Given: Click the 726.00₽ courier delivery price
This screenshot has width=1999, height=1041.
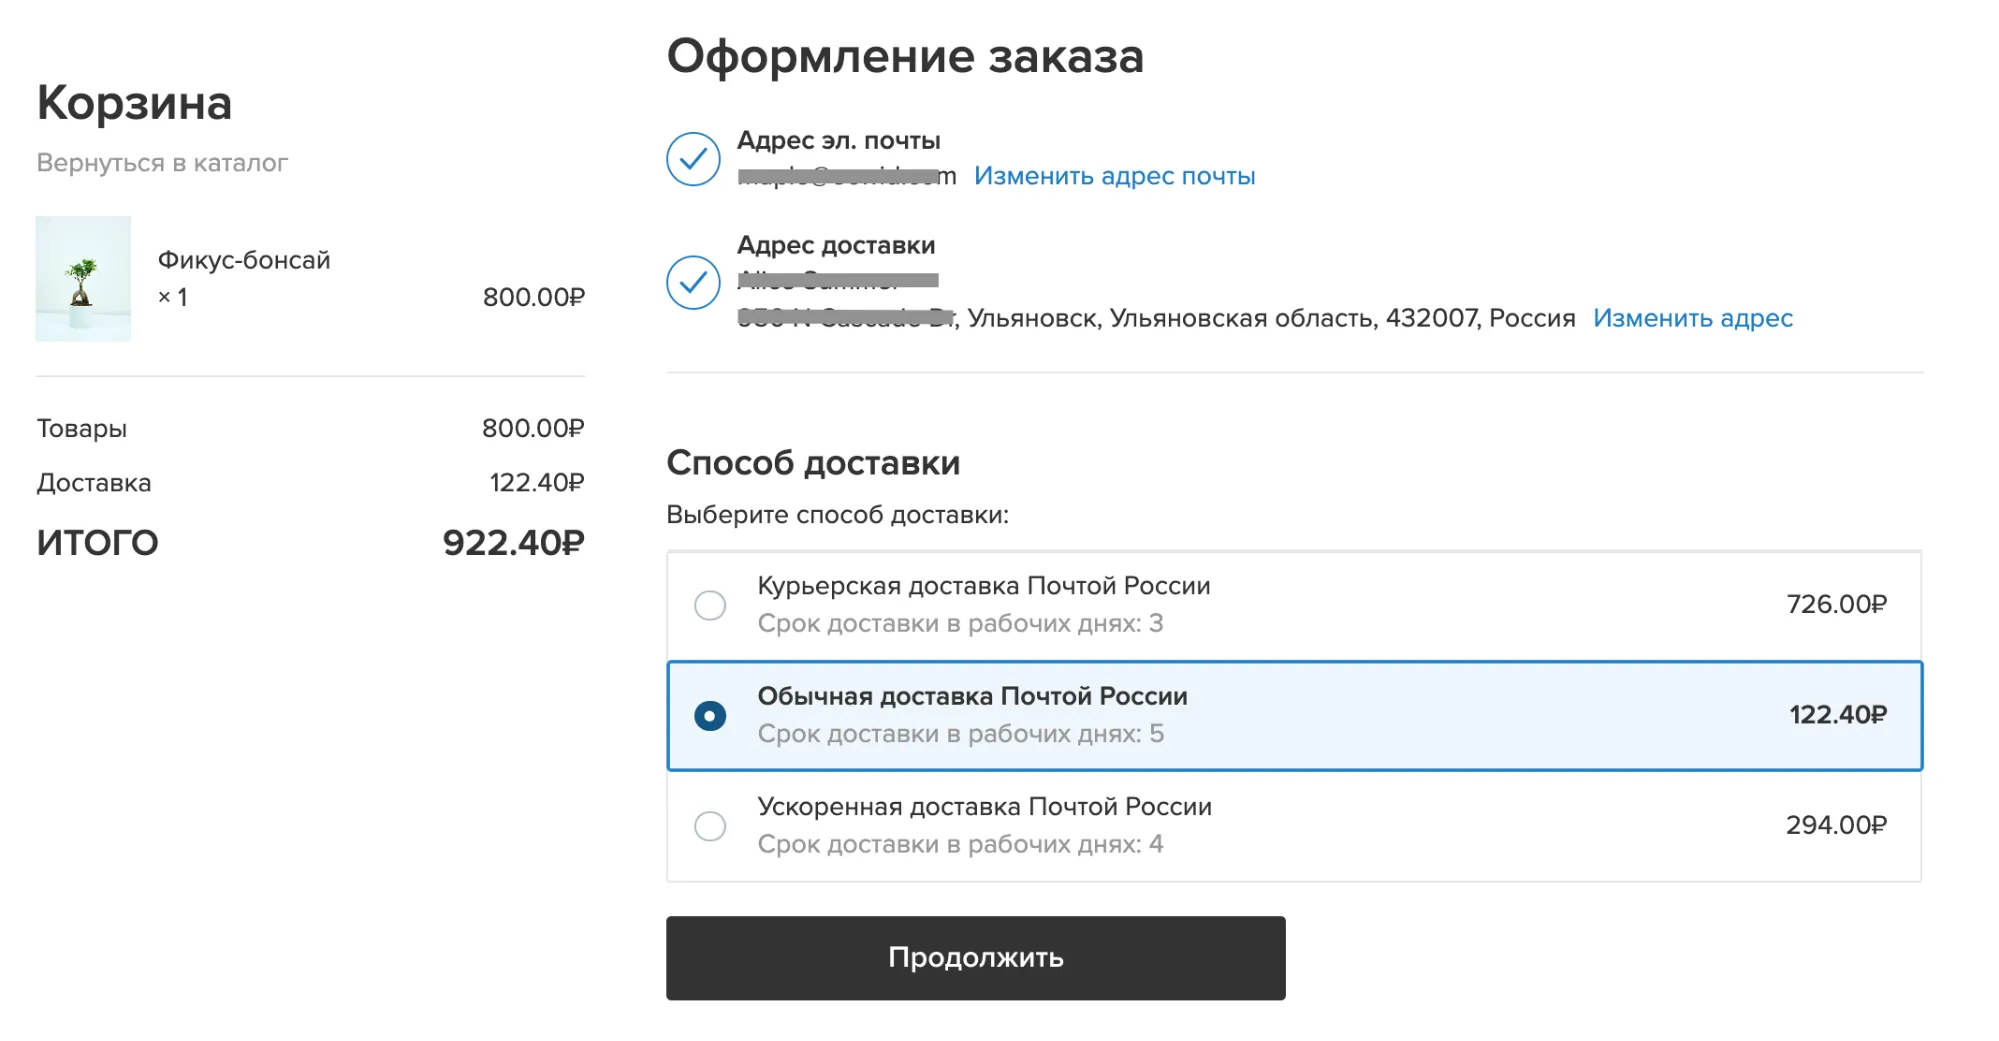Looking at the screenshot, I should (x=1837, y=604).
